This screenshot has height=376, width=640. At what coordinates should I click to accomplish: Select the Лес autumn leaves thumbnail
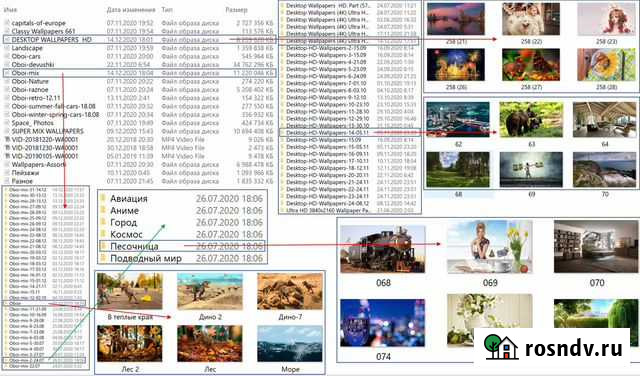click(x=210, y=343)
